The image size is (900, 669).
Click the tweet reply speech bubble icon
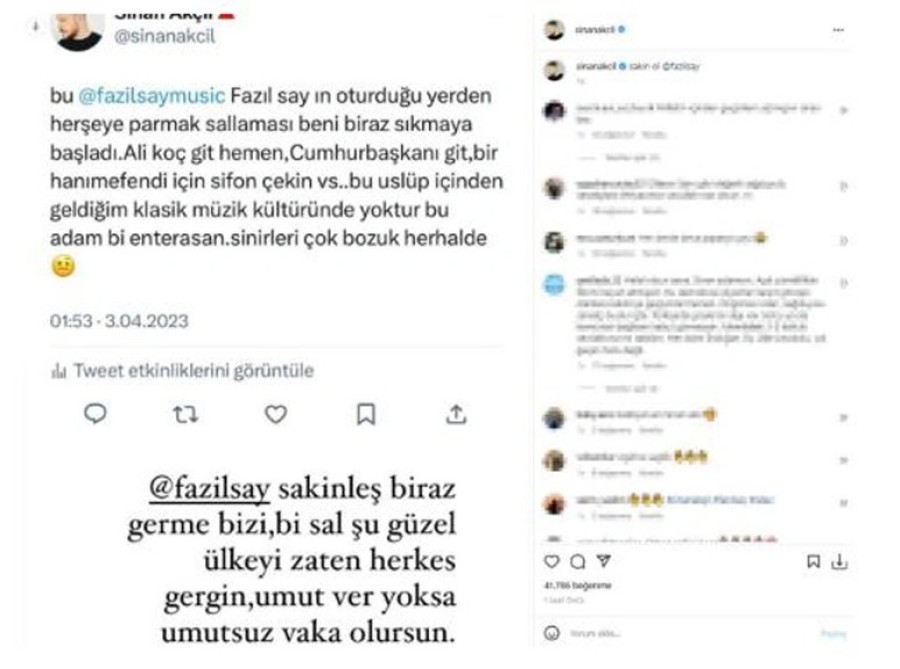(95, 413)
